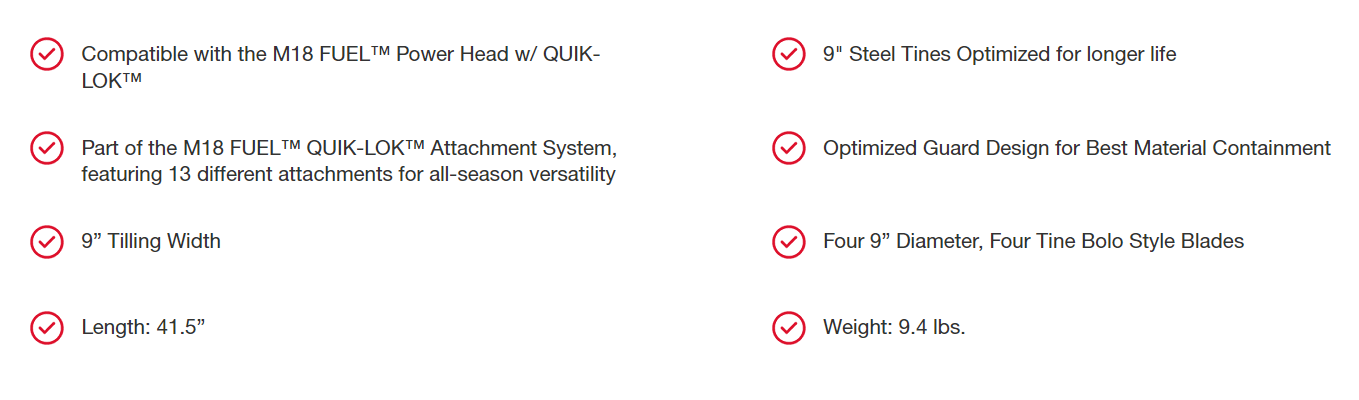Click '9" Steel Tines Optimized for longer life'
The image size is (1359, 400).
[999, 54]
